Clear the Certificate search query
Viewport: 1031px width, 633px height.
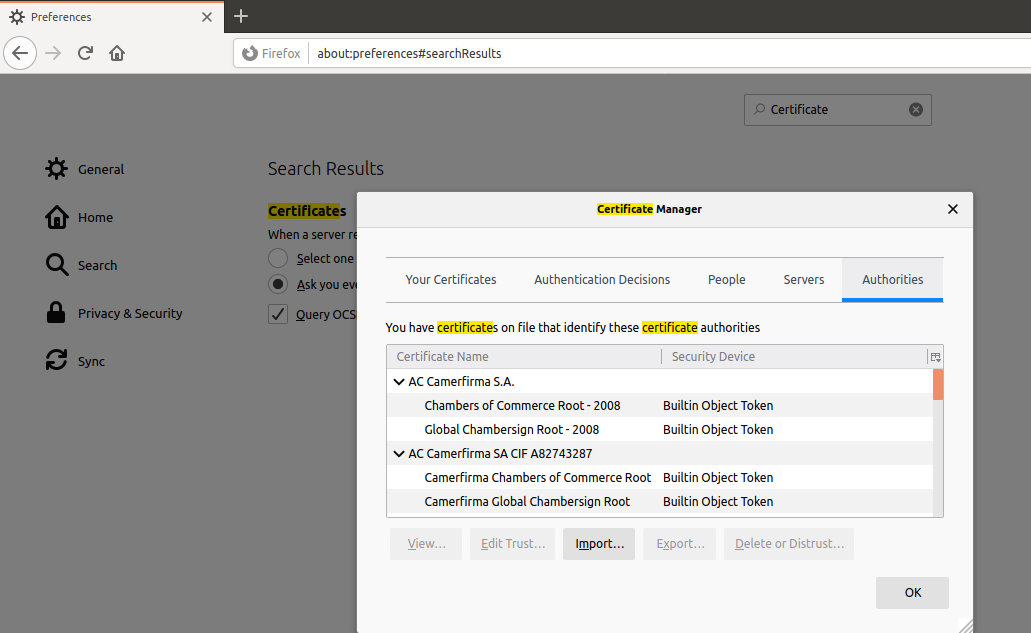915,109
